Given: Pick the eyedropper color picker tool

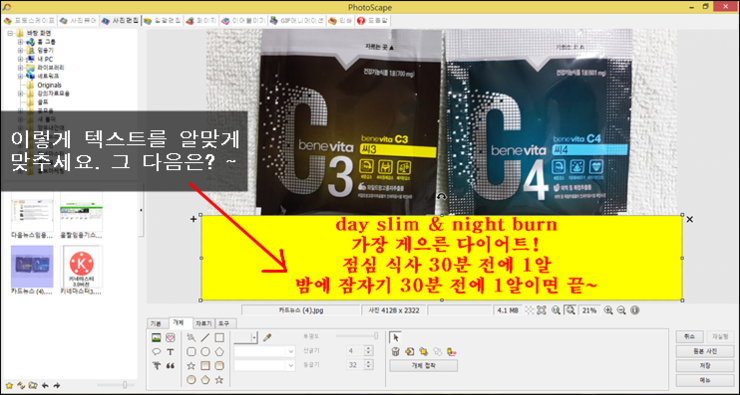Looking at the screenshot, I should [267, 337].
